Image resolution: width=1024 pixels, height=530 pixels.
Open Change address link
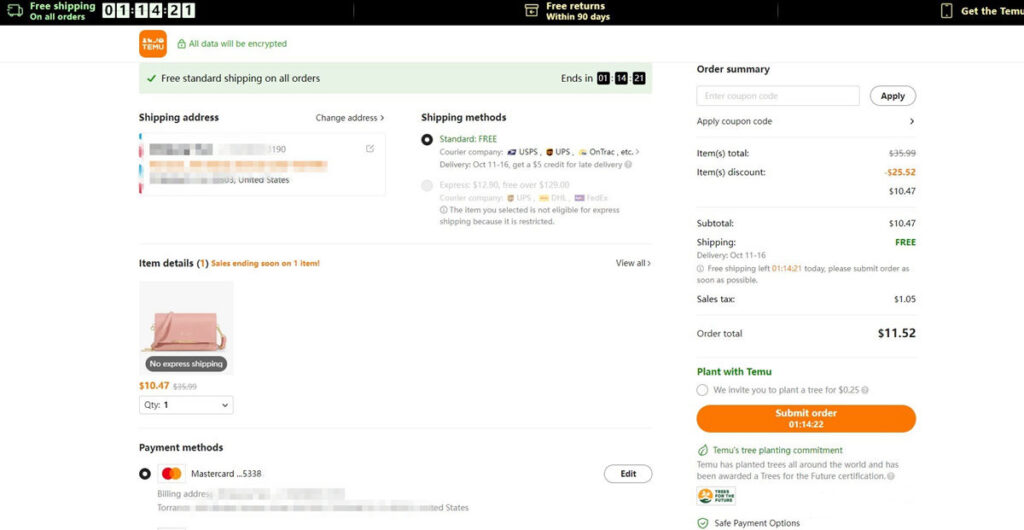[x=349, y=118]
